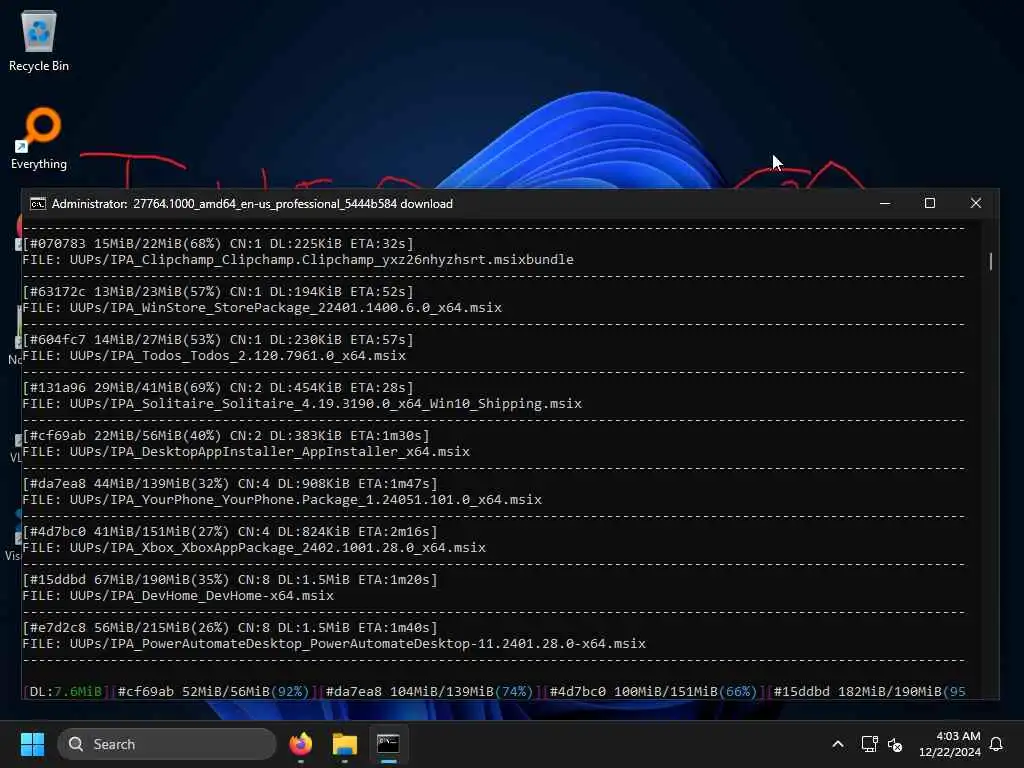The width and height of the screenshot is (1024, 768).
Task: Click the taskbar Search box
Action: (x=167, y=744)
